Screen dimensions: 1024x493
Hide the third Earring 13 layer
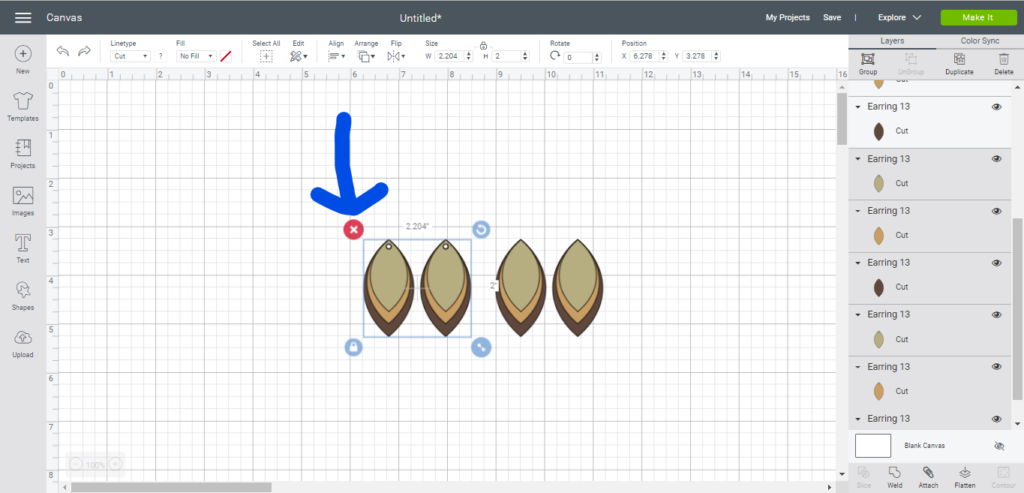[997, 211]
